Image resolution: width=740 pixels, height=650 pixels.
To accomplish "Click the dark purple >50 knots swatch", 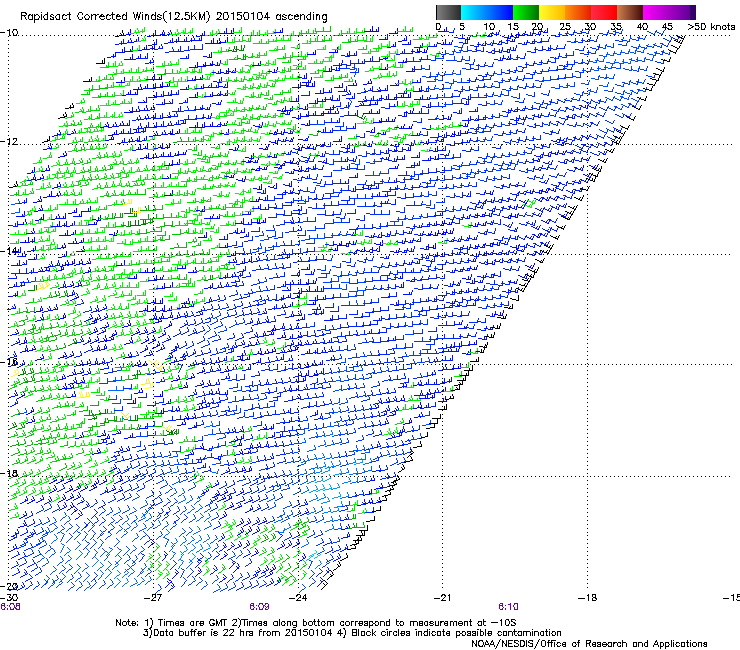I will (x=693, y=12).
